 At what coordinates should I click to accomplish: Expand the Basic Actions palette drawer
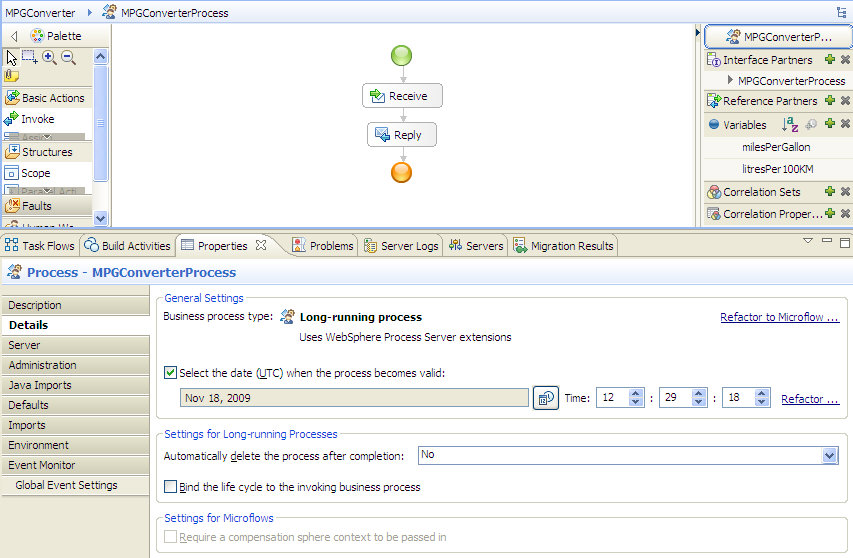coord(47,98)
